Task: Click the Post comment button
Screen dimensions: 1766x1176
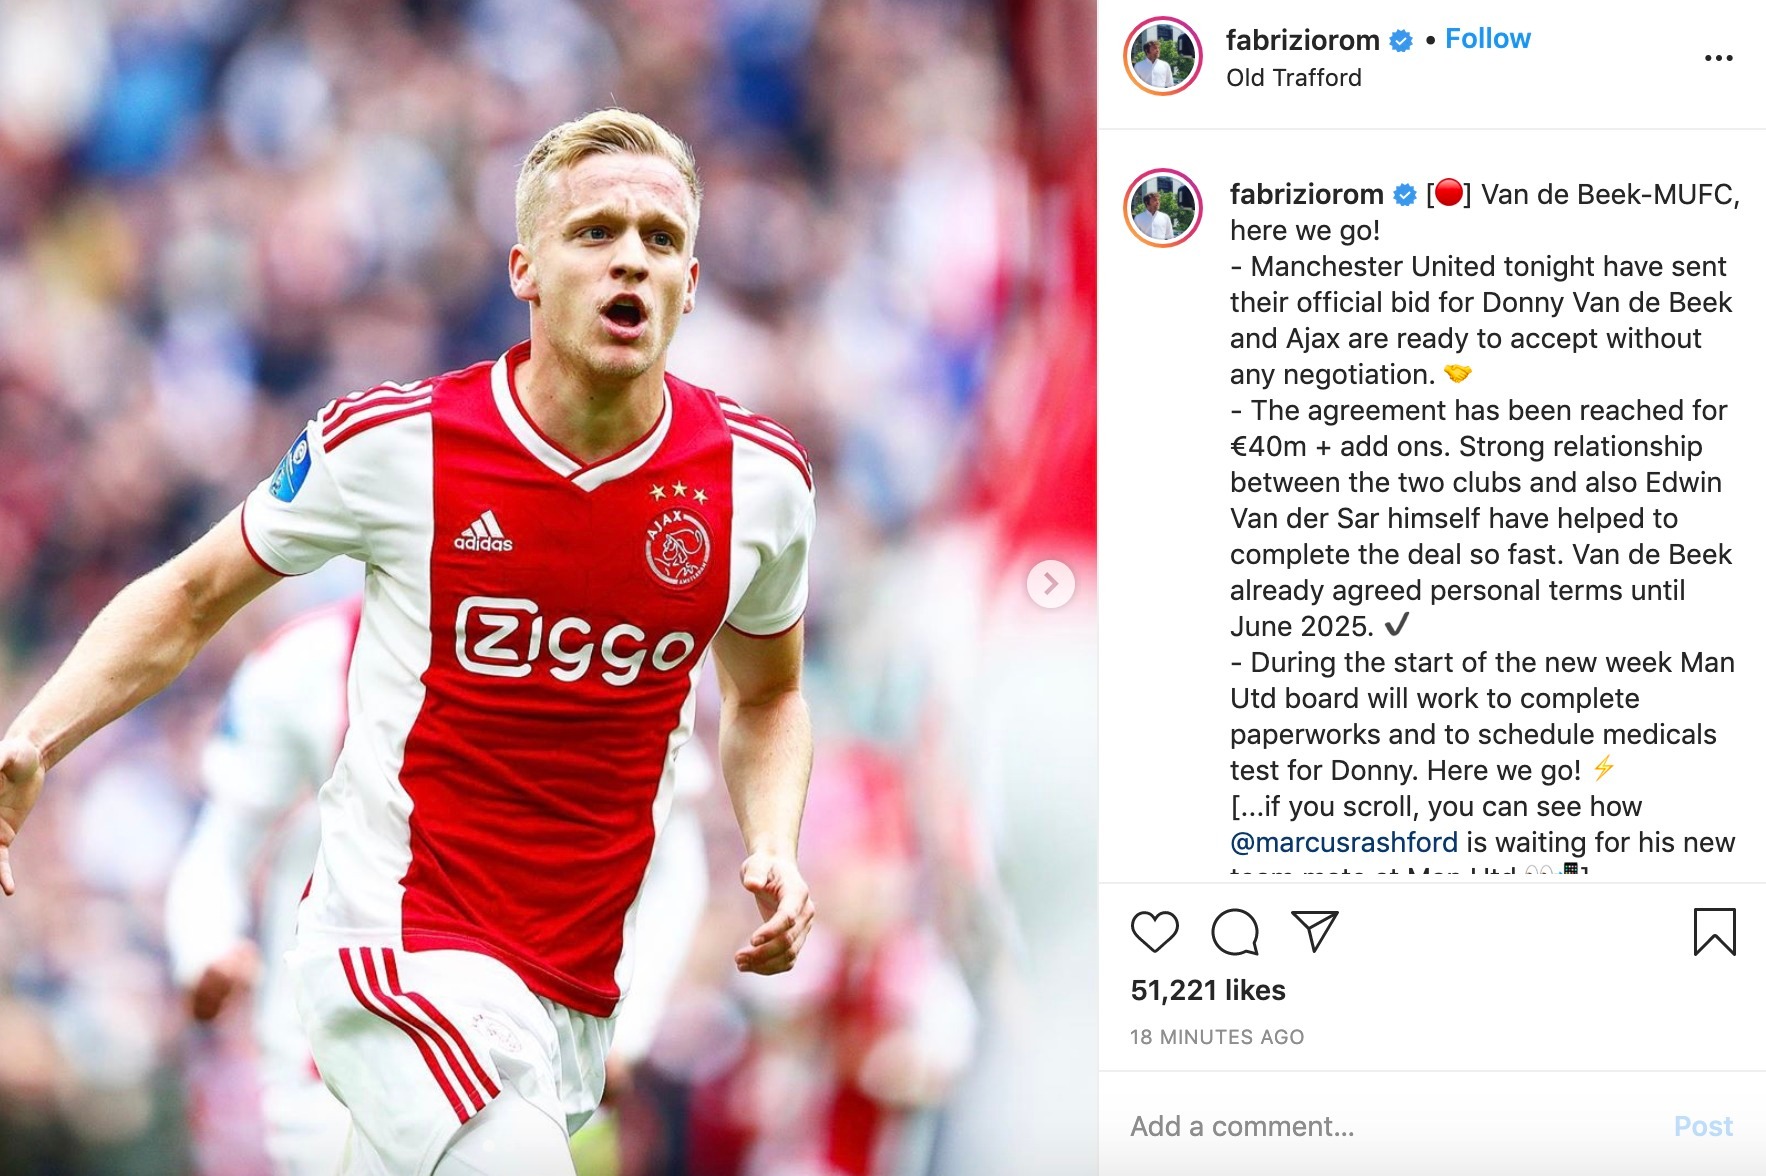Action: click(x=1703, y=1126)
